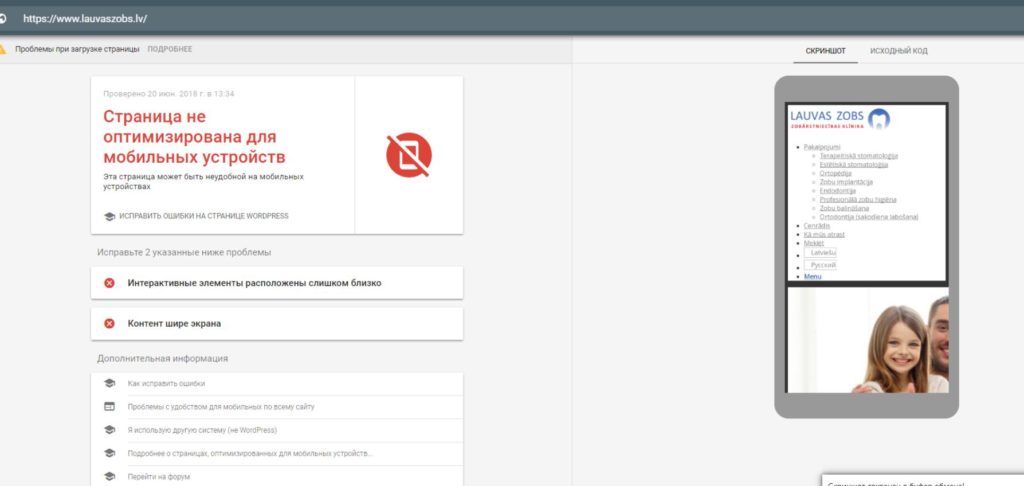This screenshot has height=486, width=1024.
Task: Open "Исправить ошибки на странице WordPress" link
Action: point(204,216)
